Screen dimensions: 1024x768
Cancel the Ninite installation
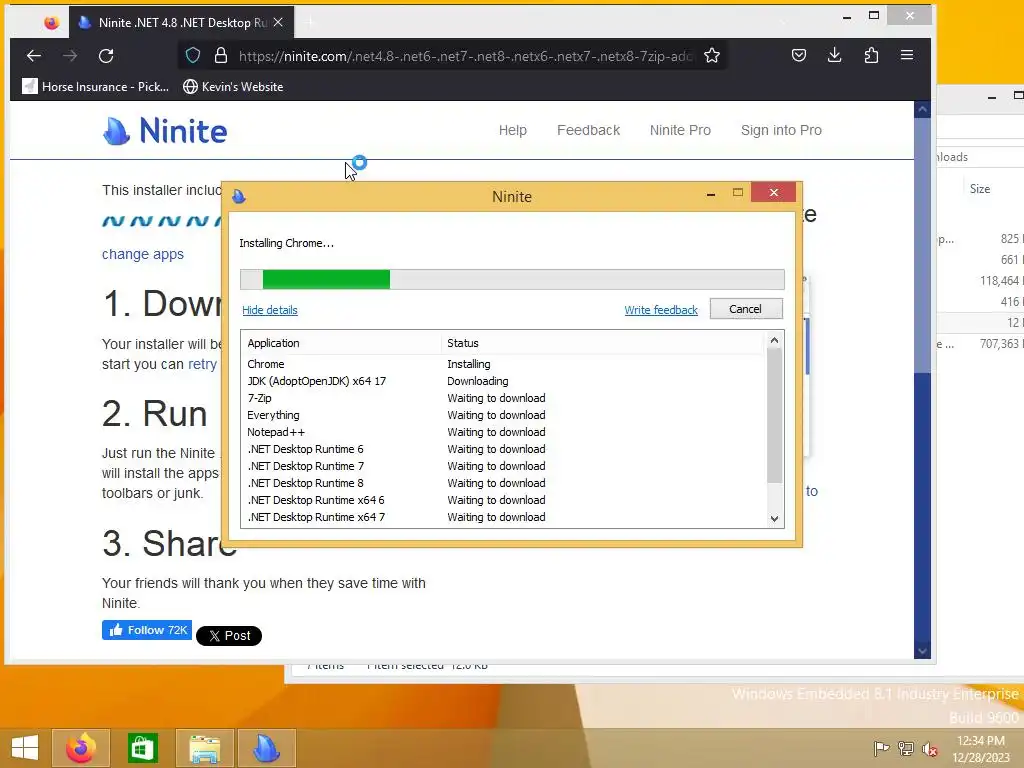pos(746,309)
